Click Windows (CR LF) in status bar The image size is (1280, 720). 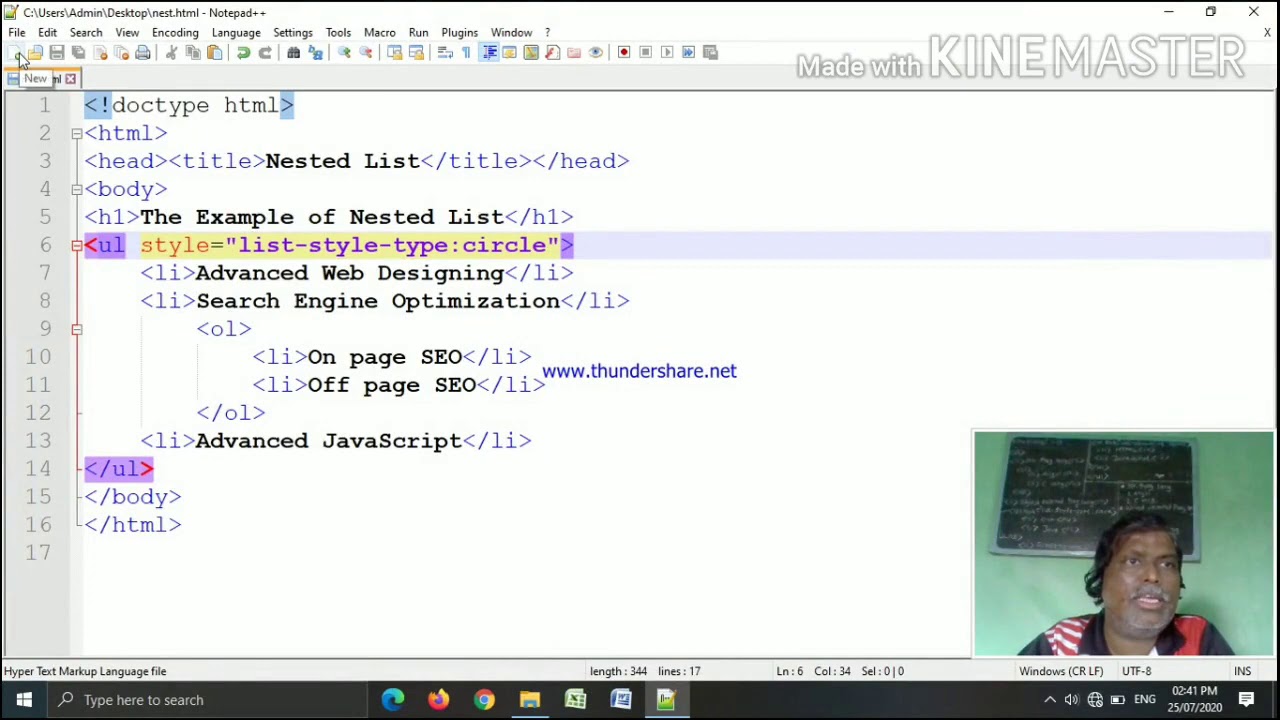point(1061,671)
